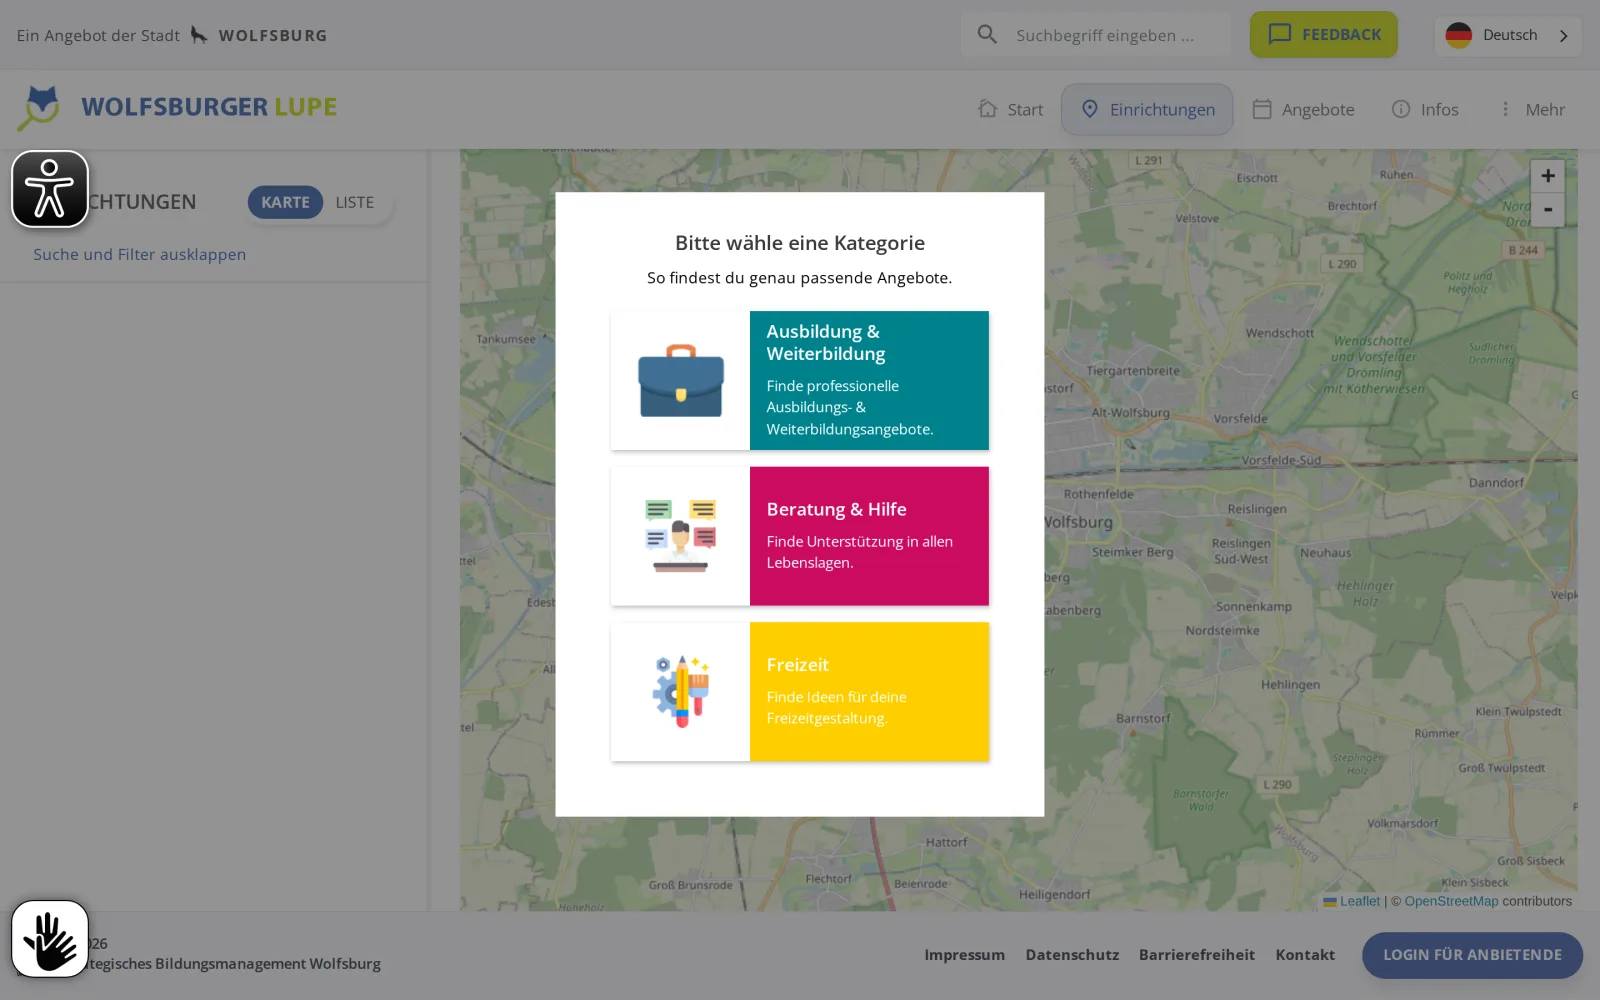This screenshot has height=1000, width=1600.
Task: Click the Start house icon
Action: [x=988, y=109]
